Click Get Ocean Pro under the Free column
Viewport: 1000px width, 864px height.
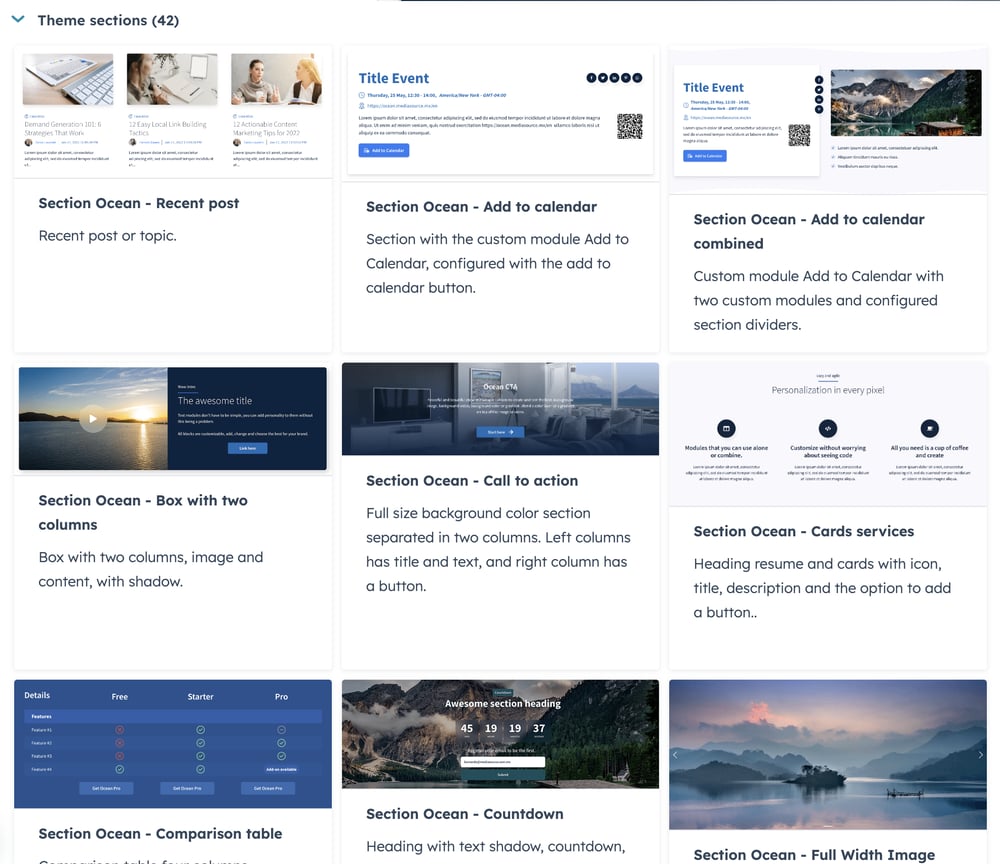tap(106, 788)
